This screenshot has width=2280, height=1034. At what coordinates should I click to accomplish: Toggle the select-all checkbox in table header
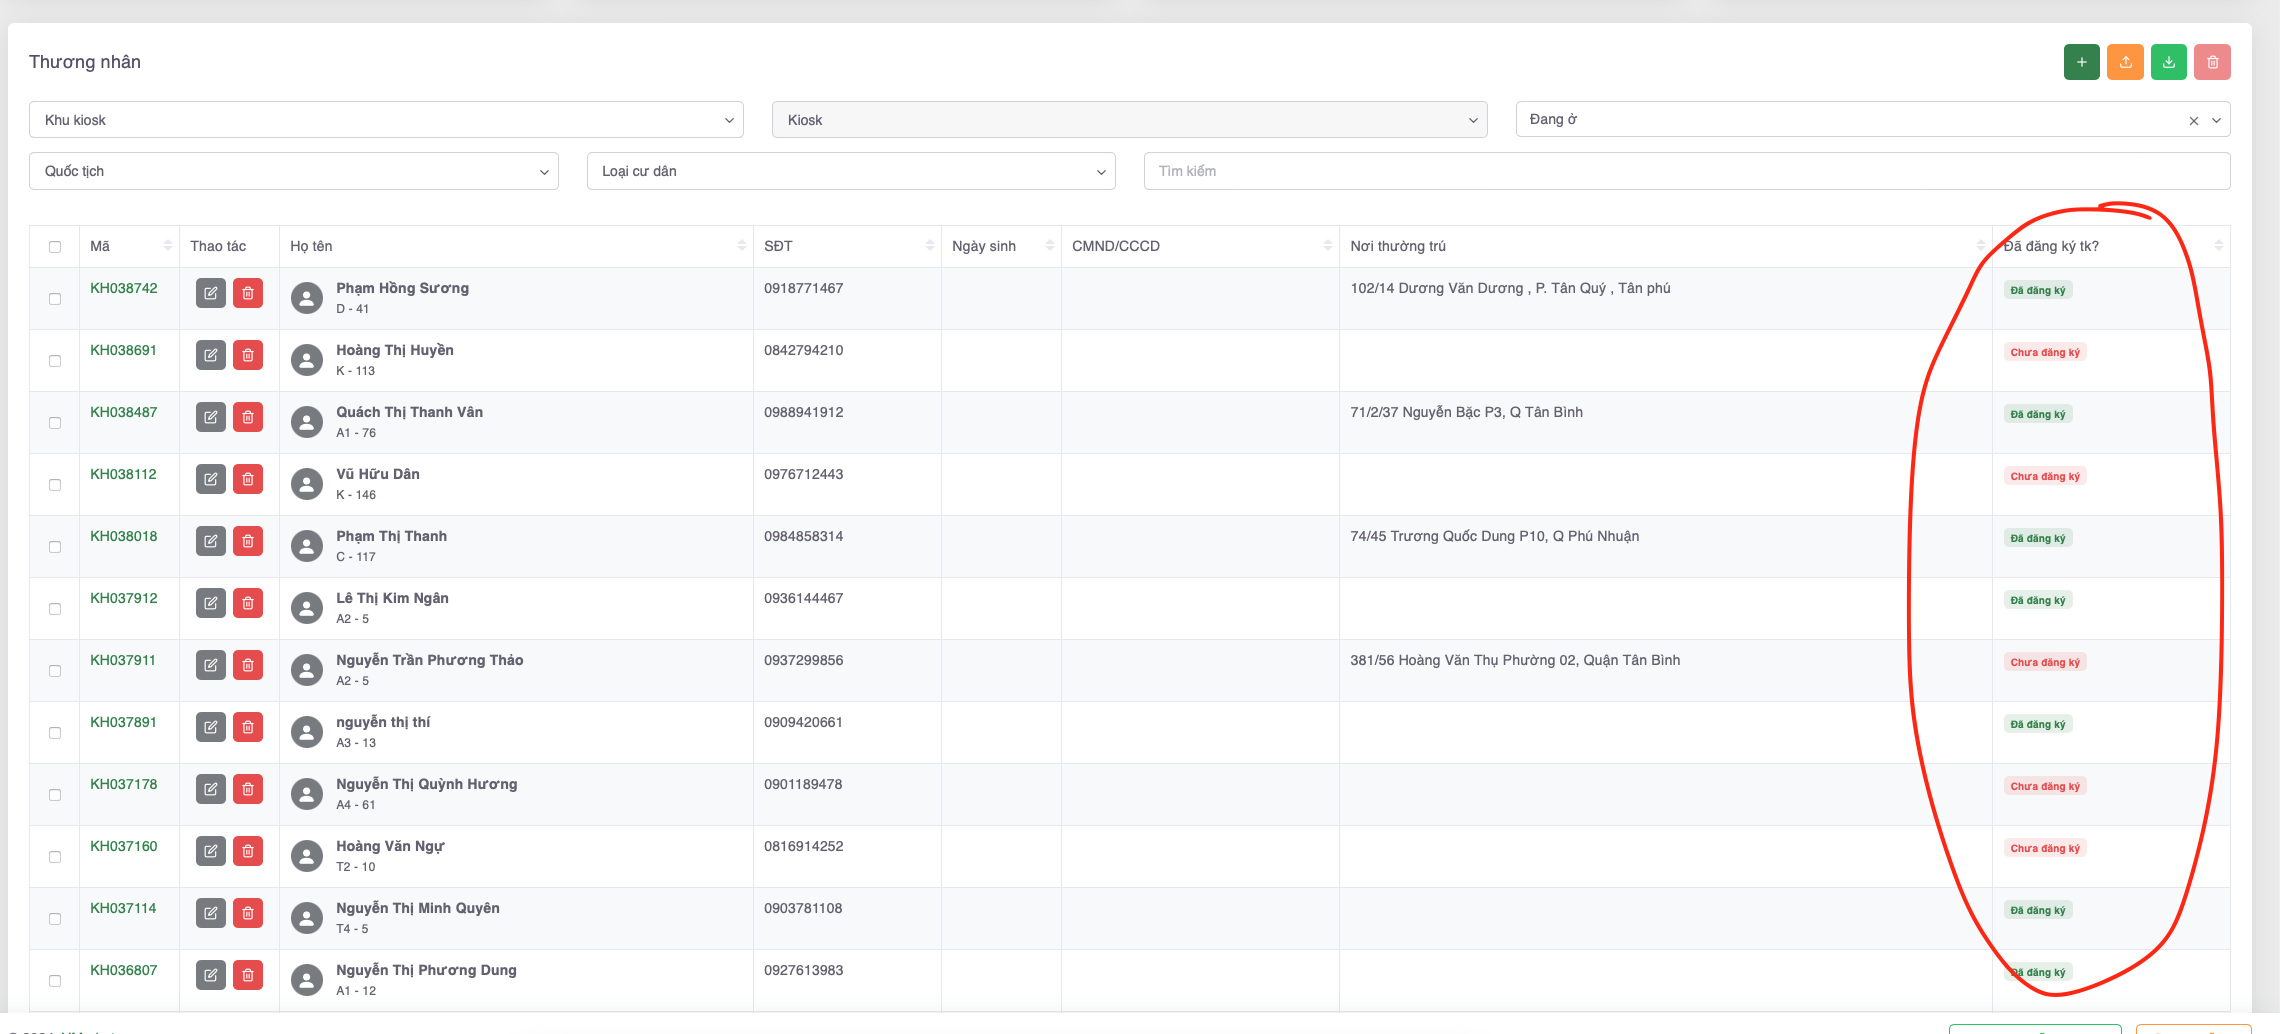pyautogui.click(x=55, y=247)
